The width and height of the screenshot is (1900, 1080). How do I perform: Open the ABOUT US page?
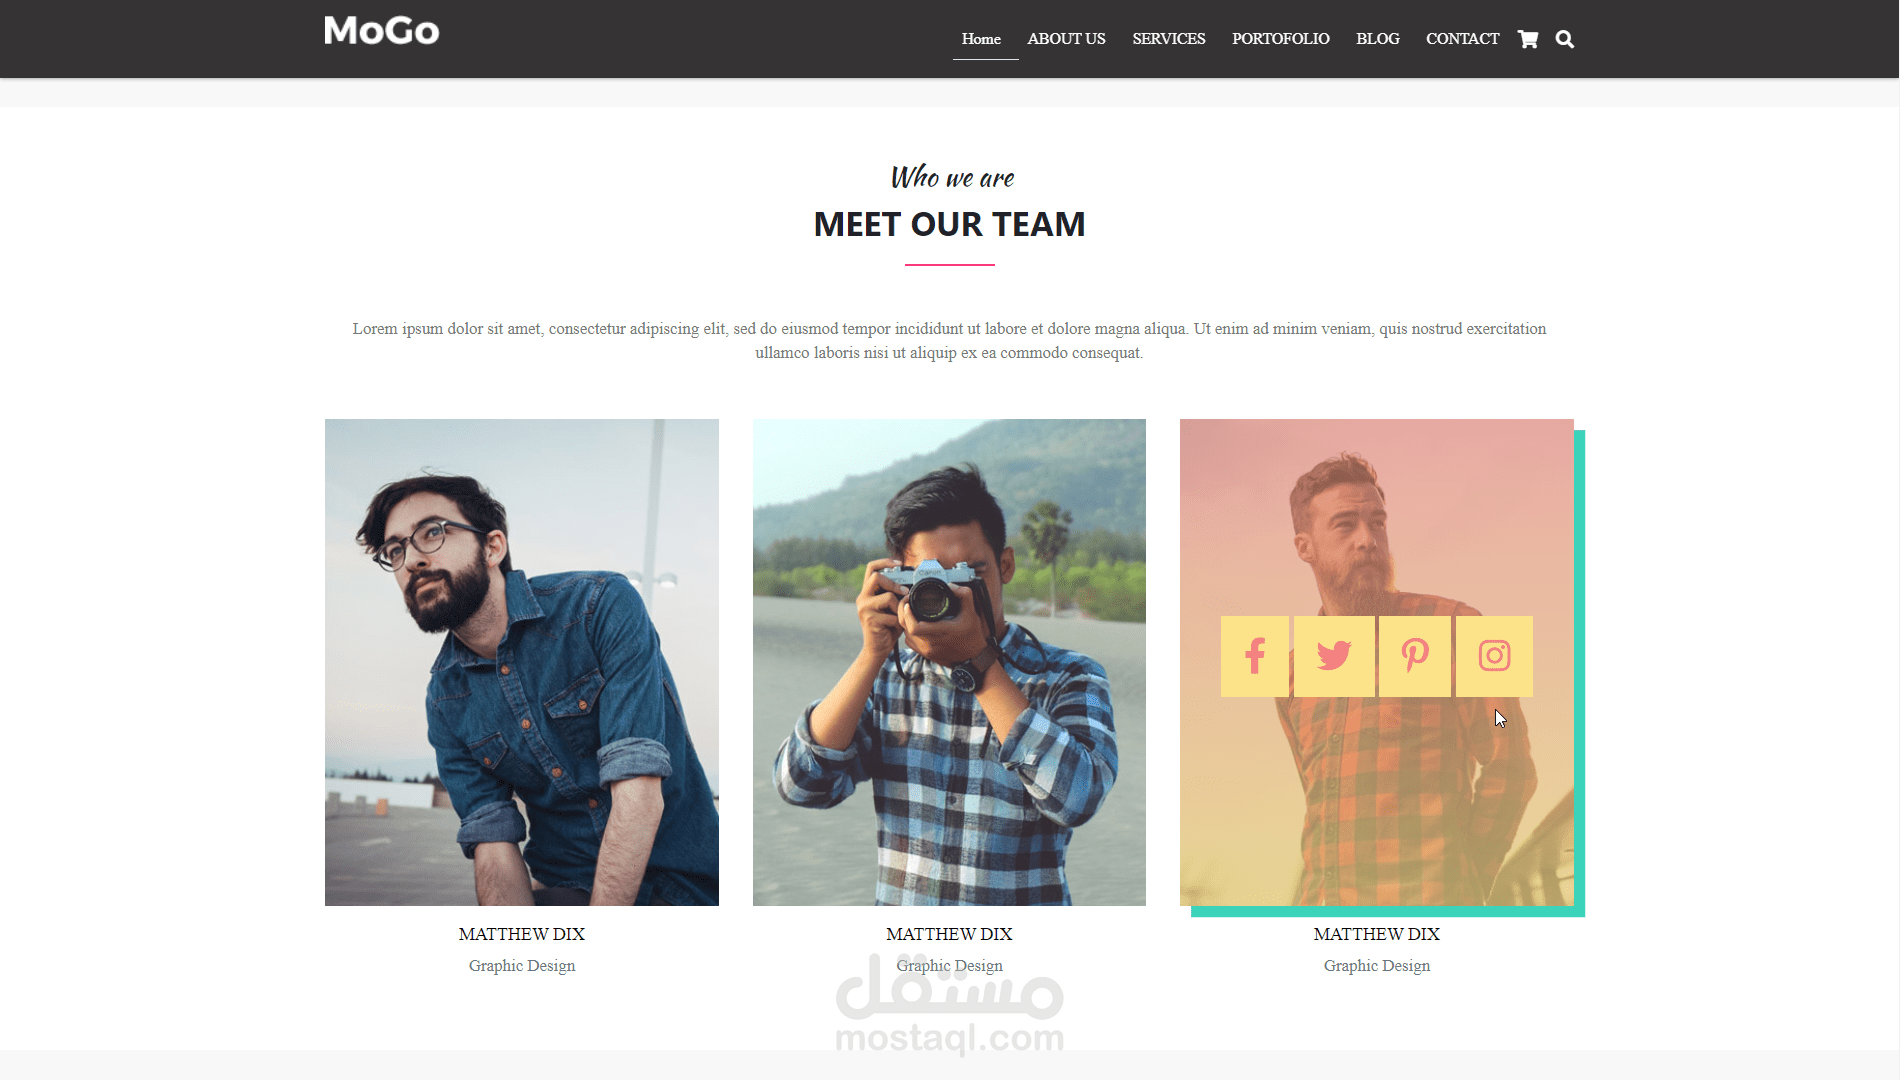pyautogui.click(x=1066, y=39)
